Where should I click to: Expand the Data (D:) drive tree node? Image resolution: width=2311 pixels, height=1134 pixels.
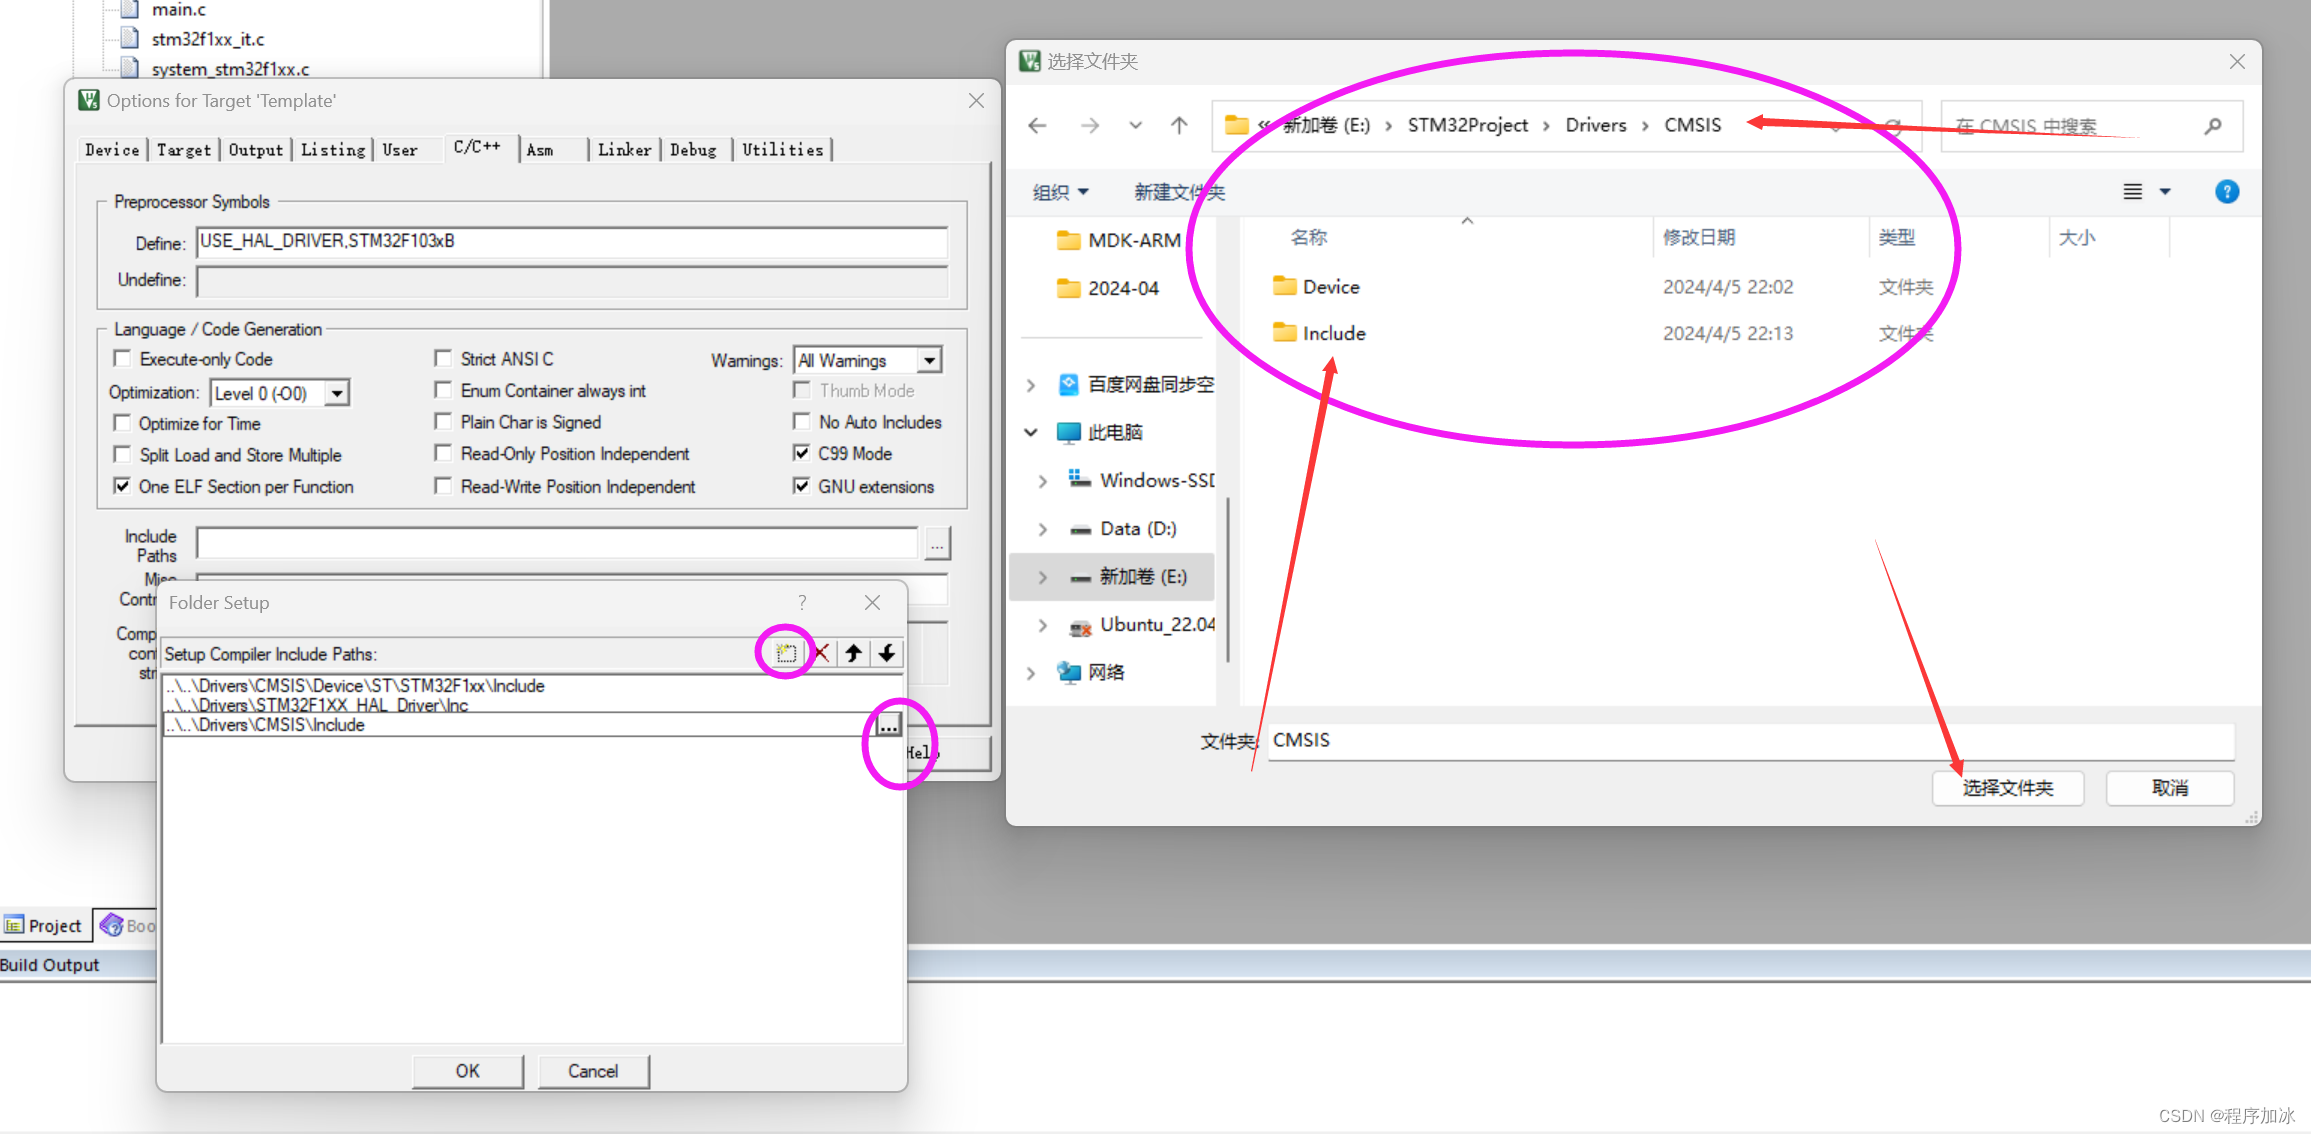pos(1043,528)
